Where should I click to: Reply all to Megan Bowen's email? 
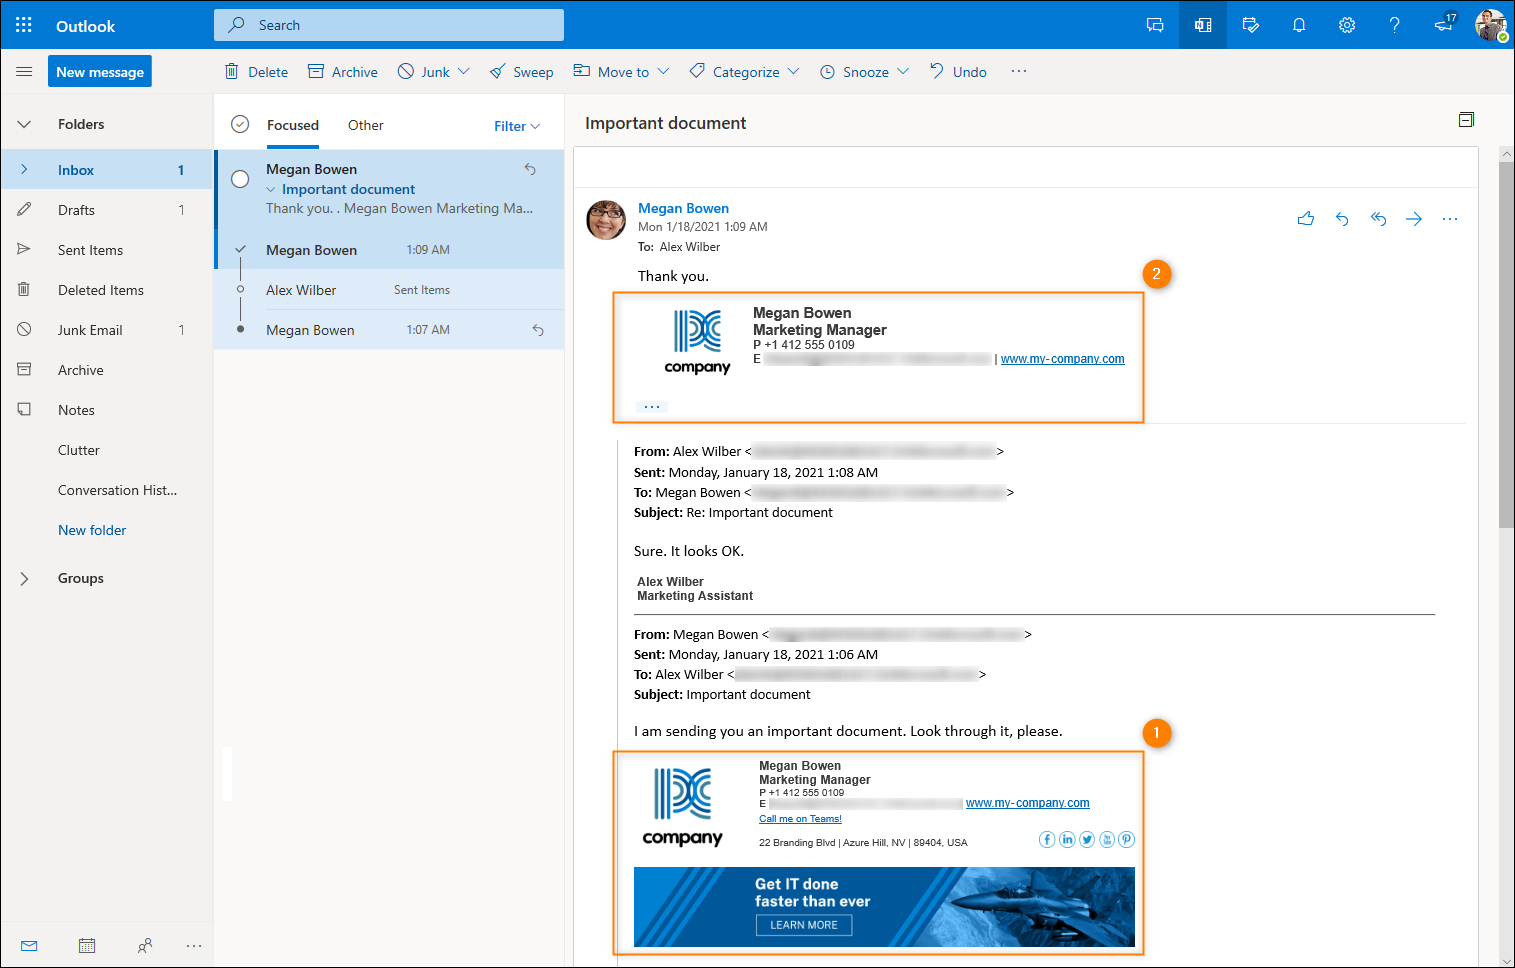pos(1378,218)
